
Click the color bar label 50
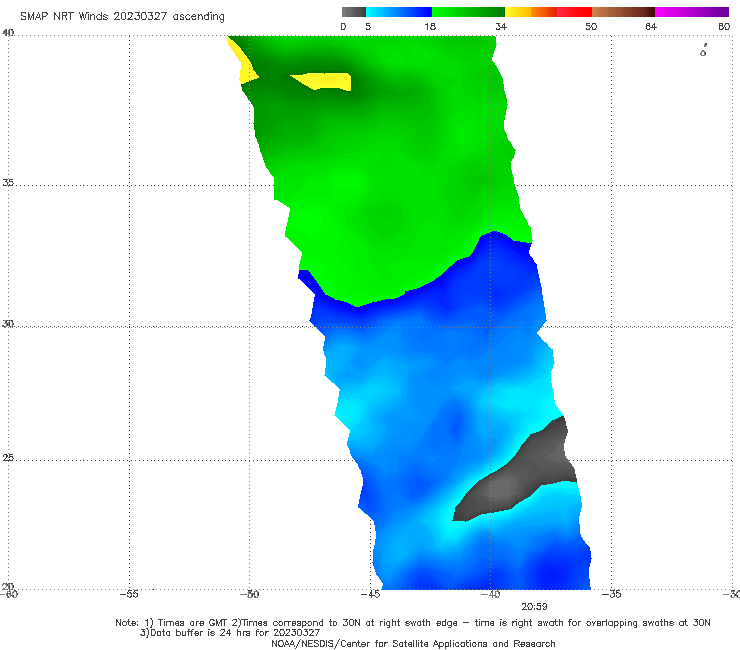tap(591, 27)
